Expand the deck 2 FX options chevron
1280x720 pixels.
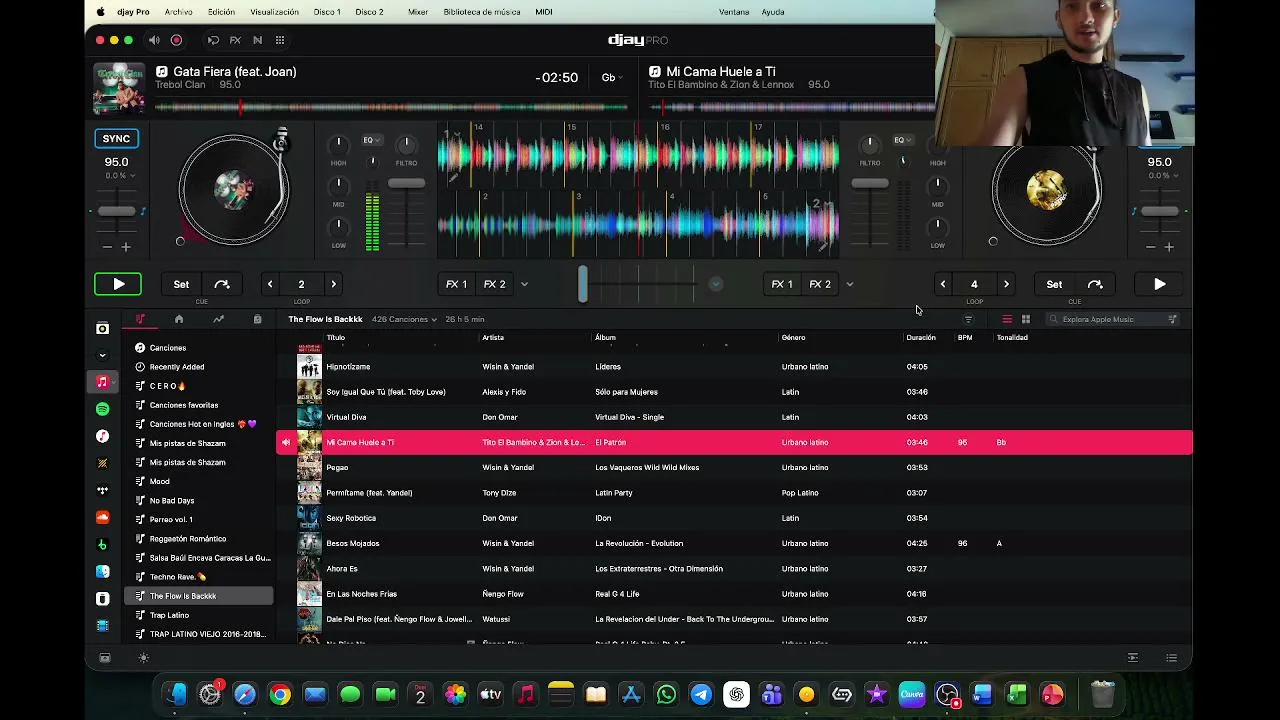tap(850, 284)
